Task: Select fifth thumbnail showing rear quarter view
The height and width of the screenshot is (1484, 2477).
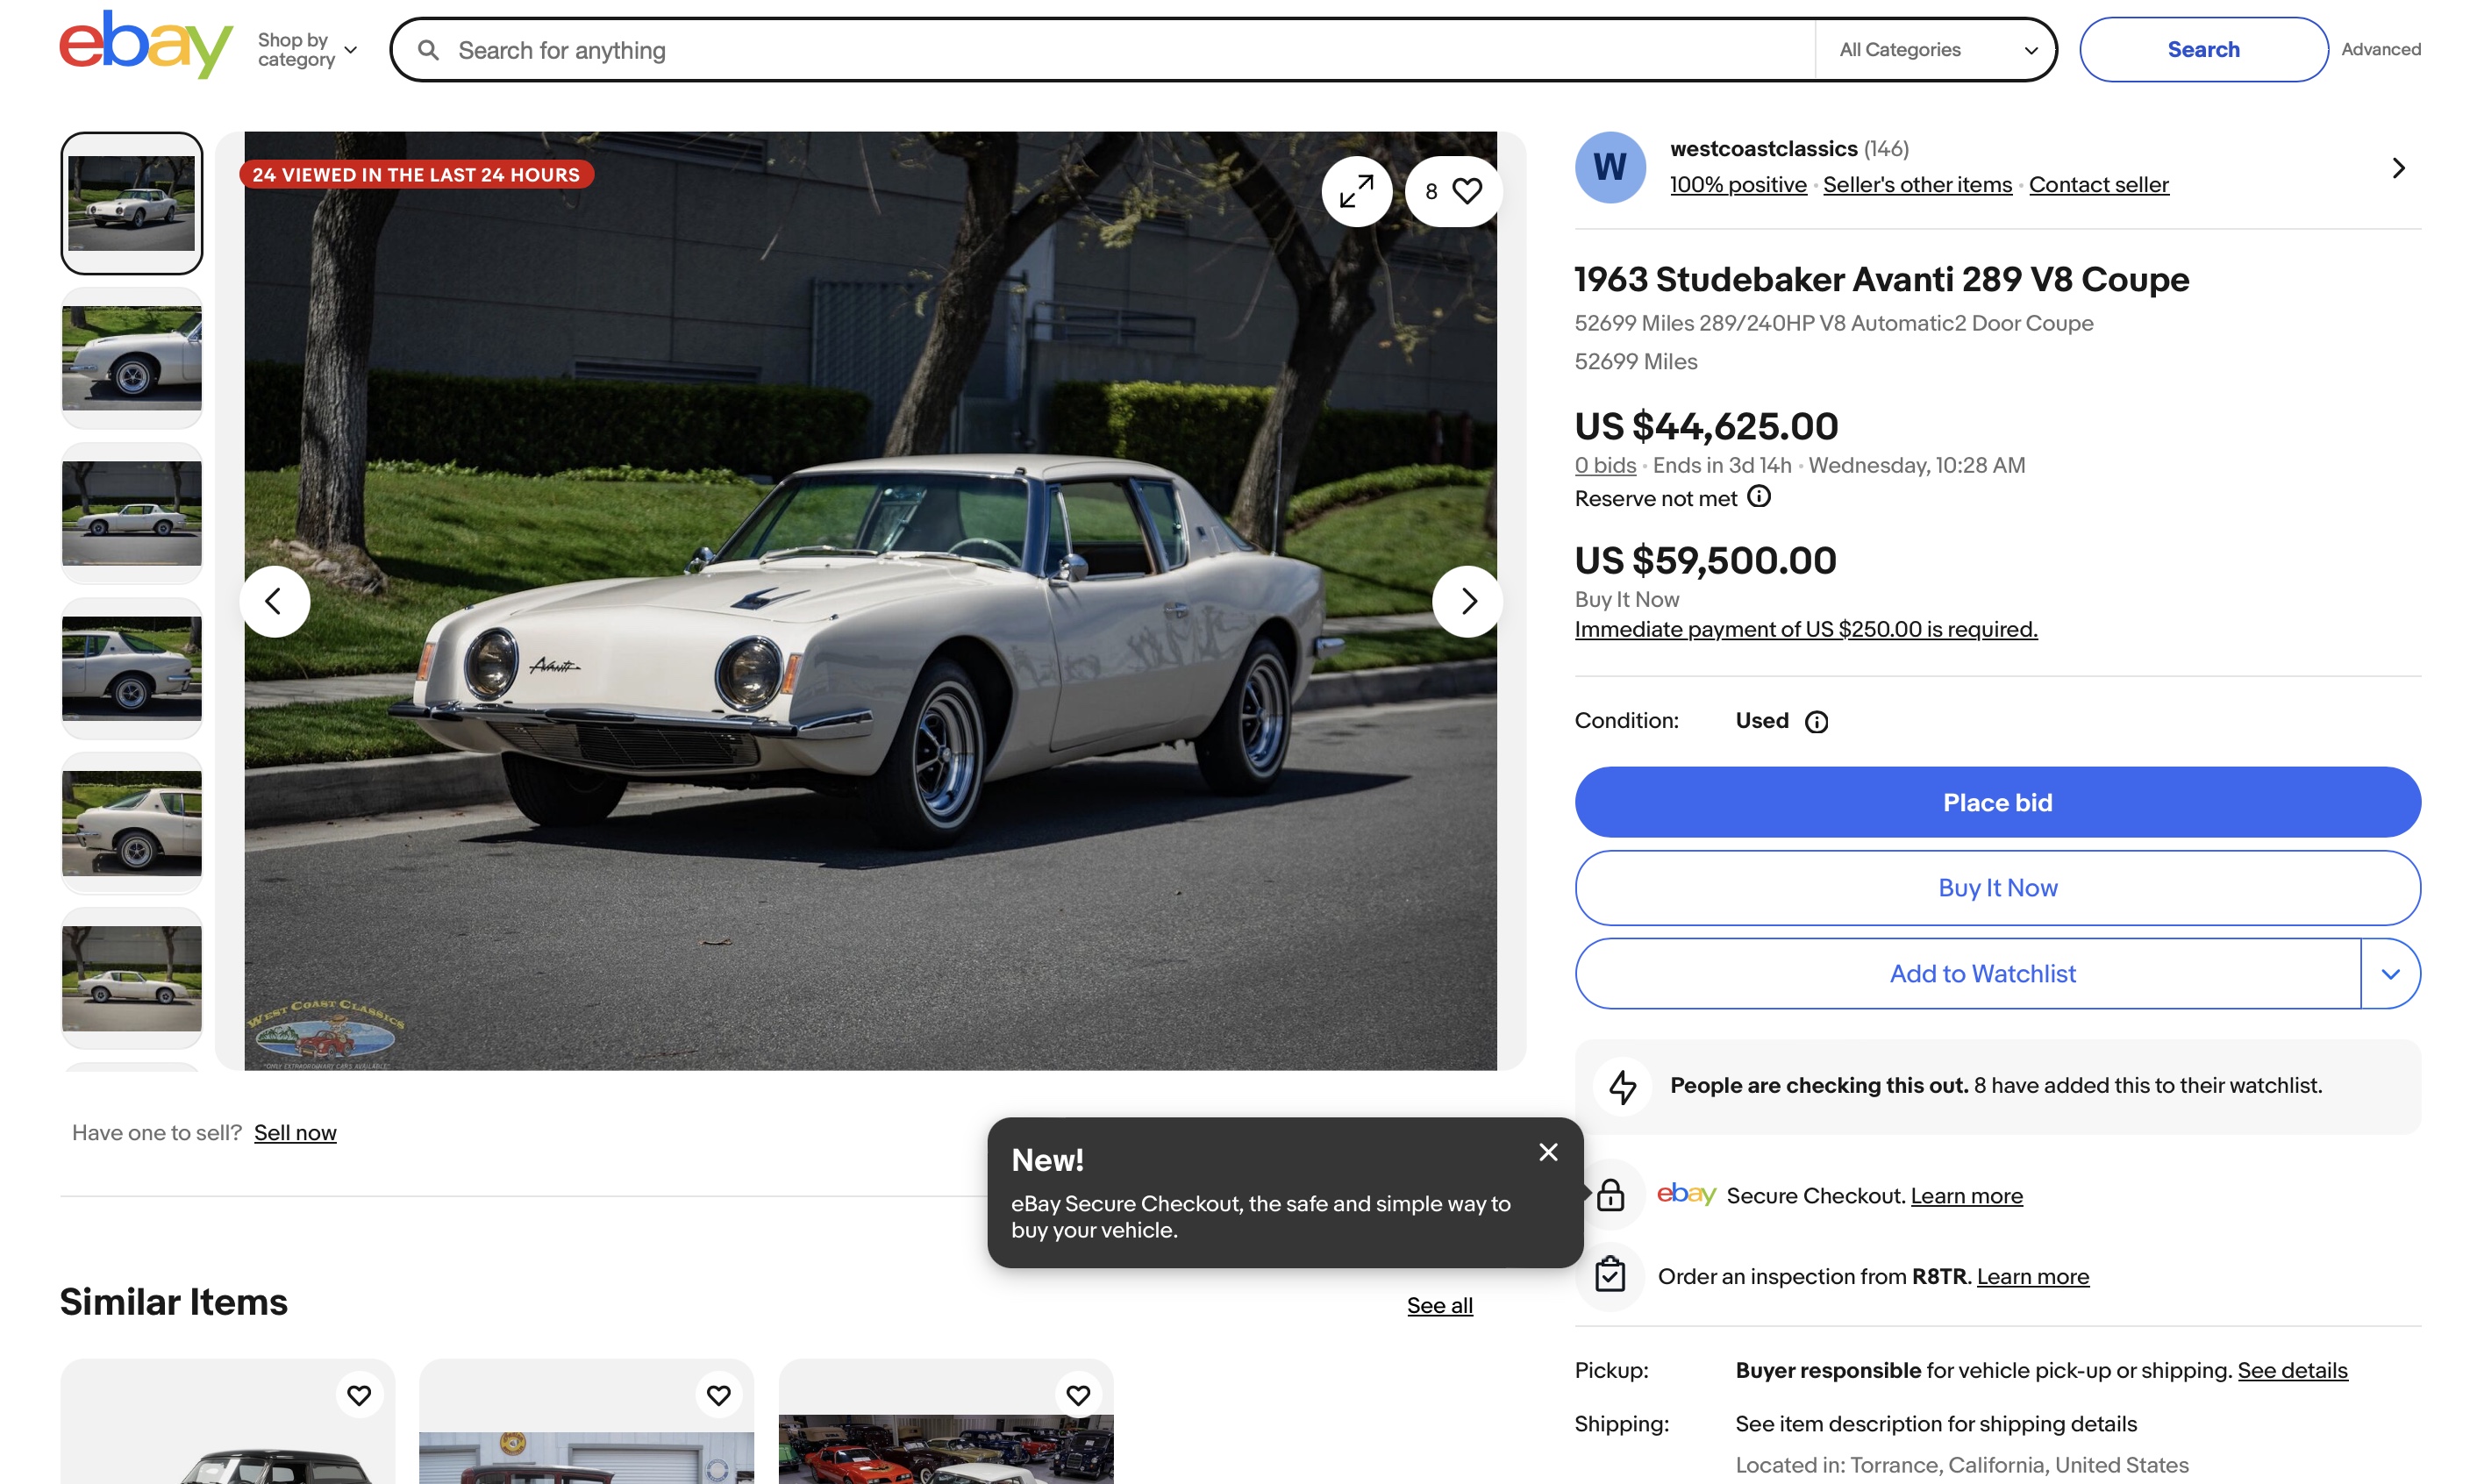Action: [131, 823]
